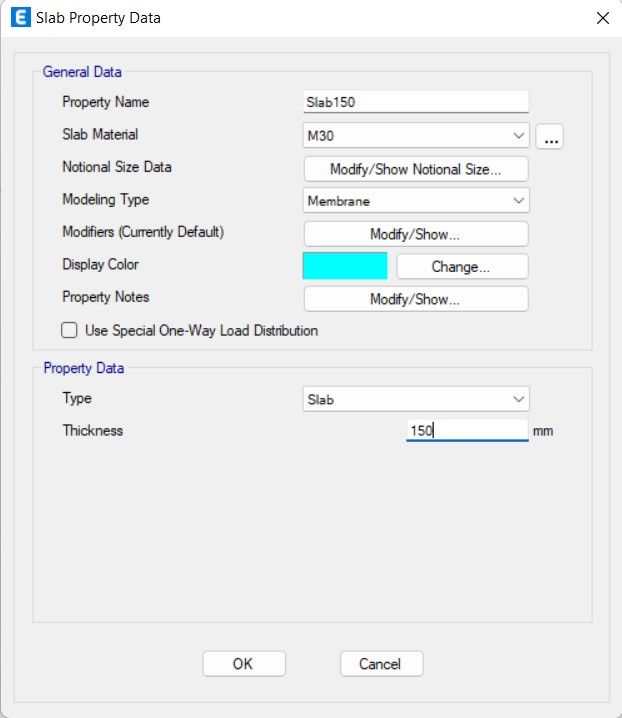Click the Notional Size Data label

(117, 167)
